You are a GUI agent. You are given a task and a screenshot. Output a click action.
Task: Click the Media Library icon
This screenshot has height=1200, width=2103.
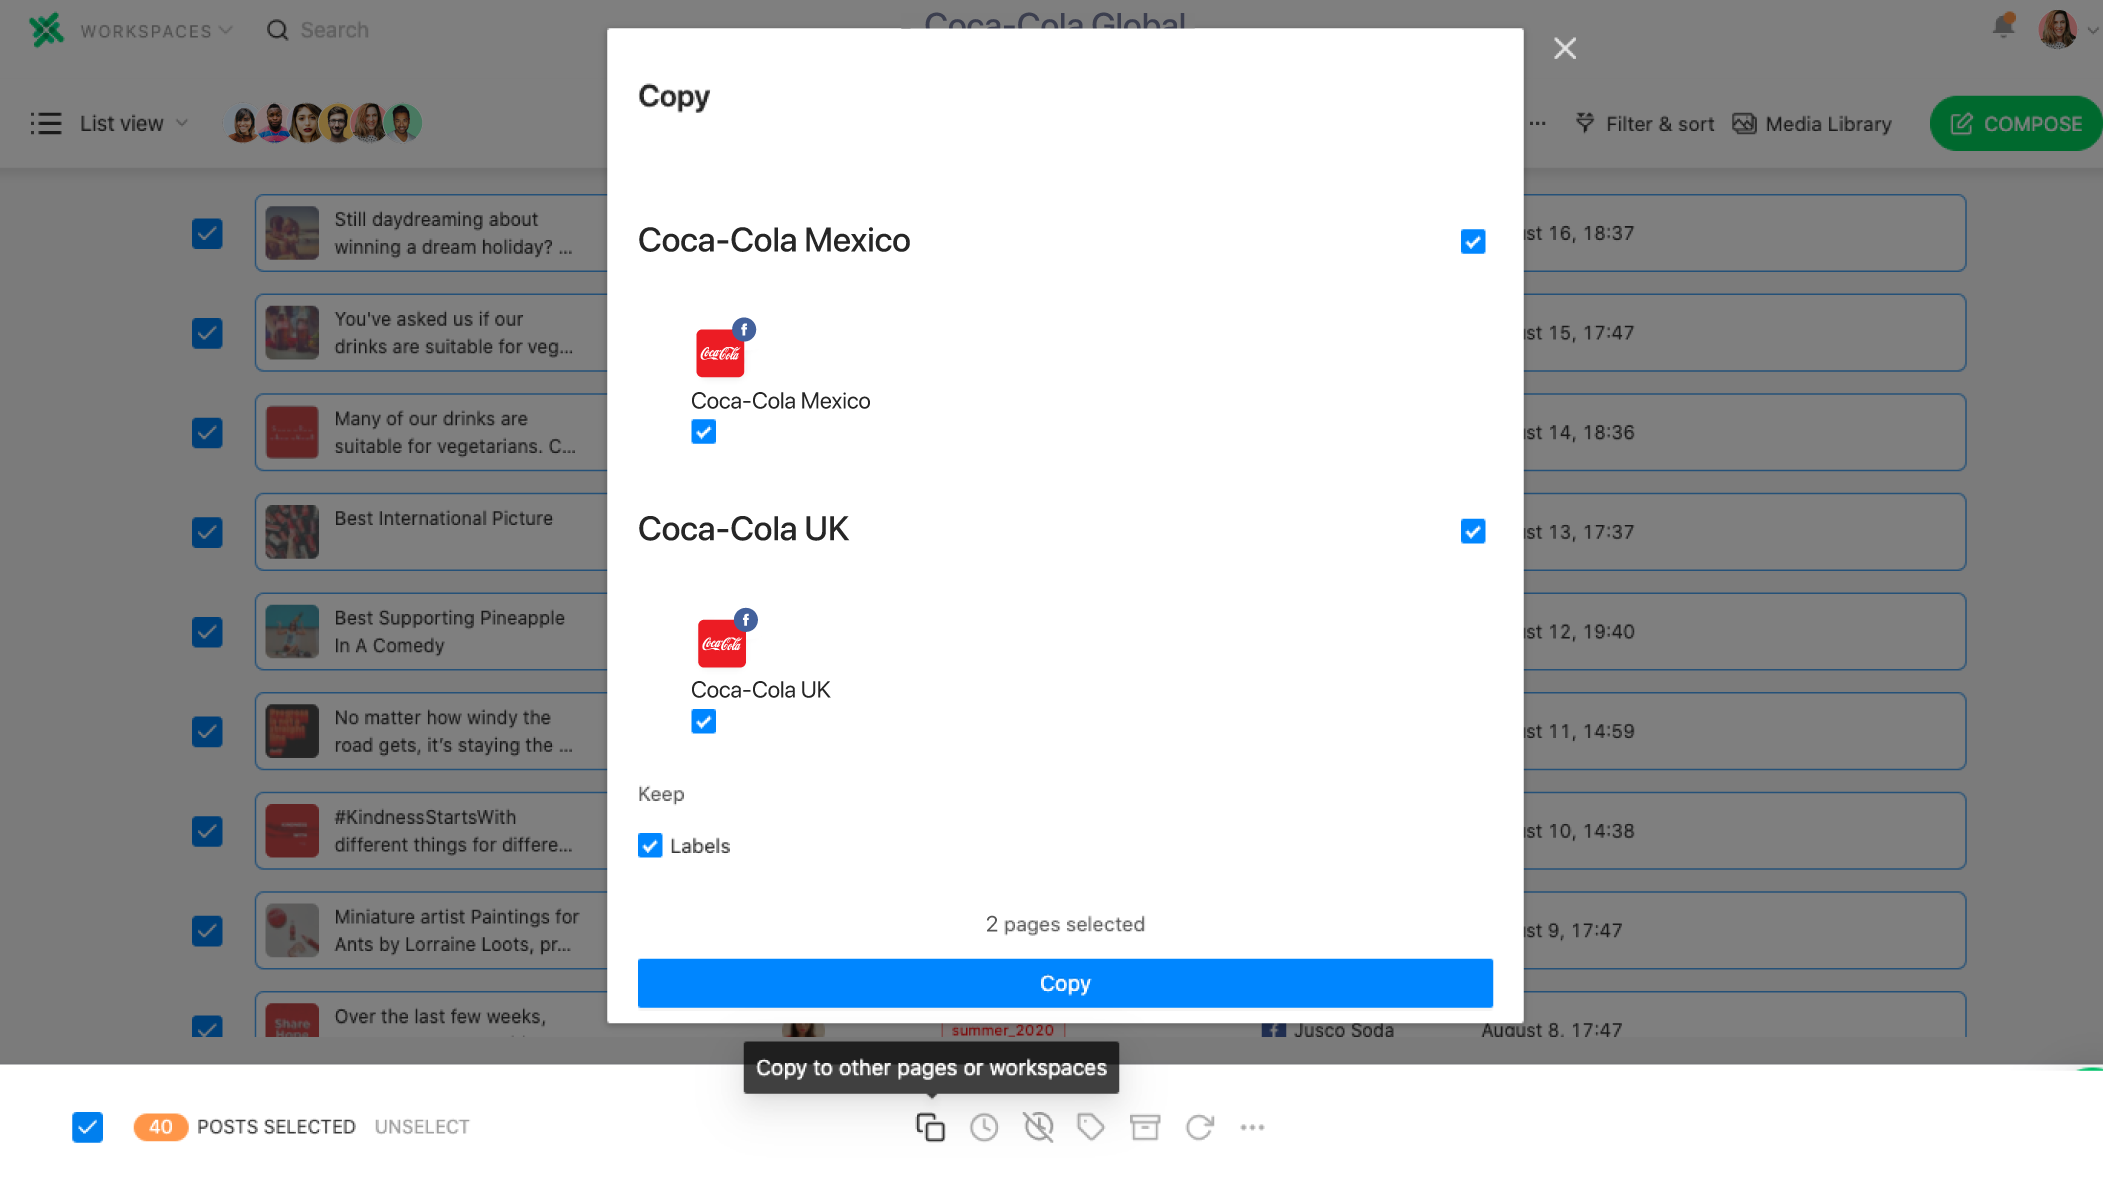point(1744,123)
